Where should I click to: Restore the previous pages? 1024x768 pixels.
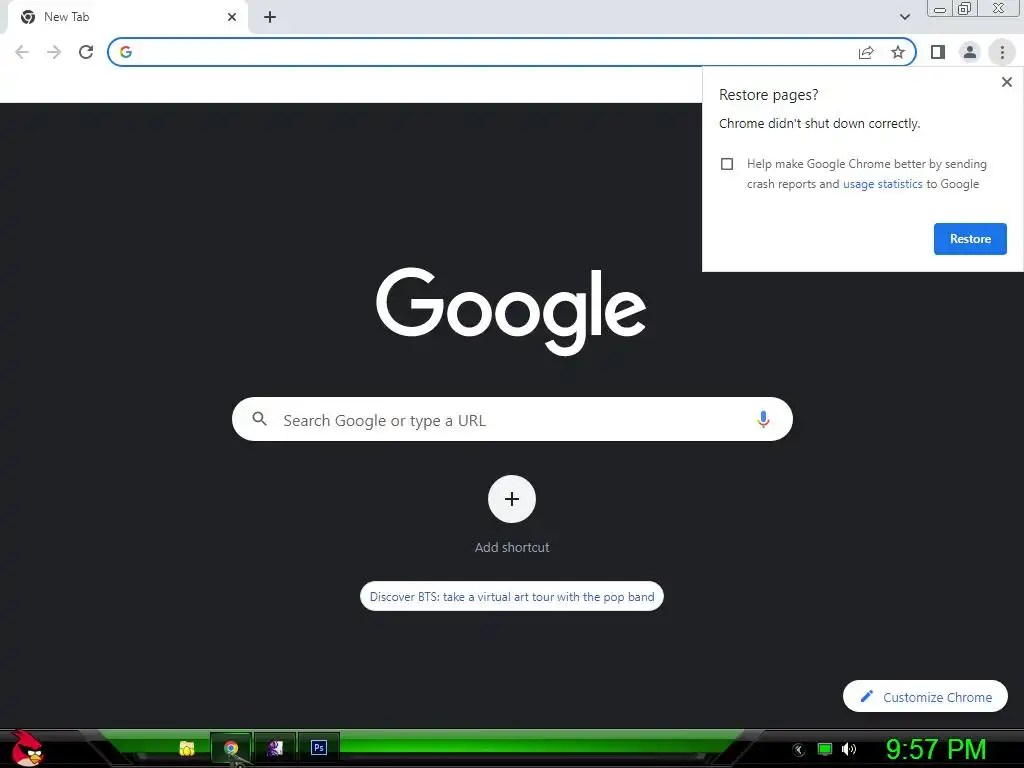click(x=970, y=239)
